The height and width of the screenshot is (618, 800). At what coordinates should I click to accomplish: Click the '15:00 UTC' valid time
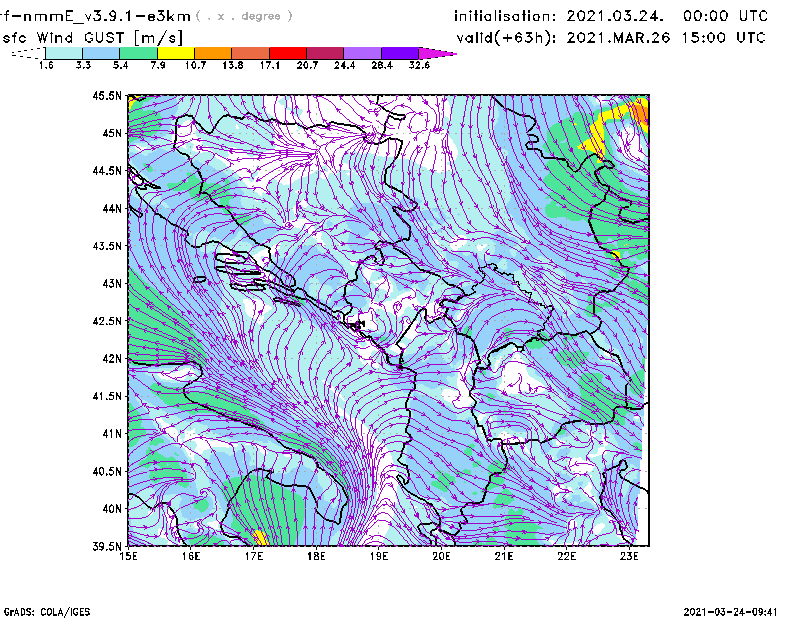click(723, 38)
